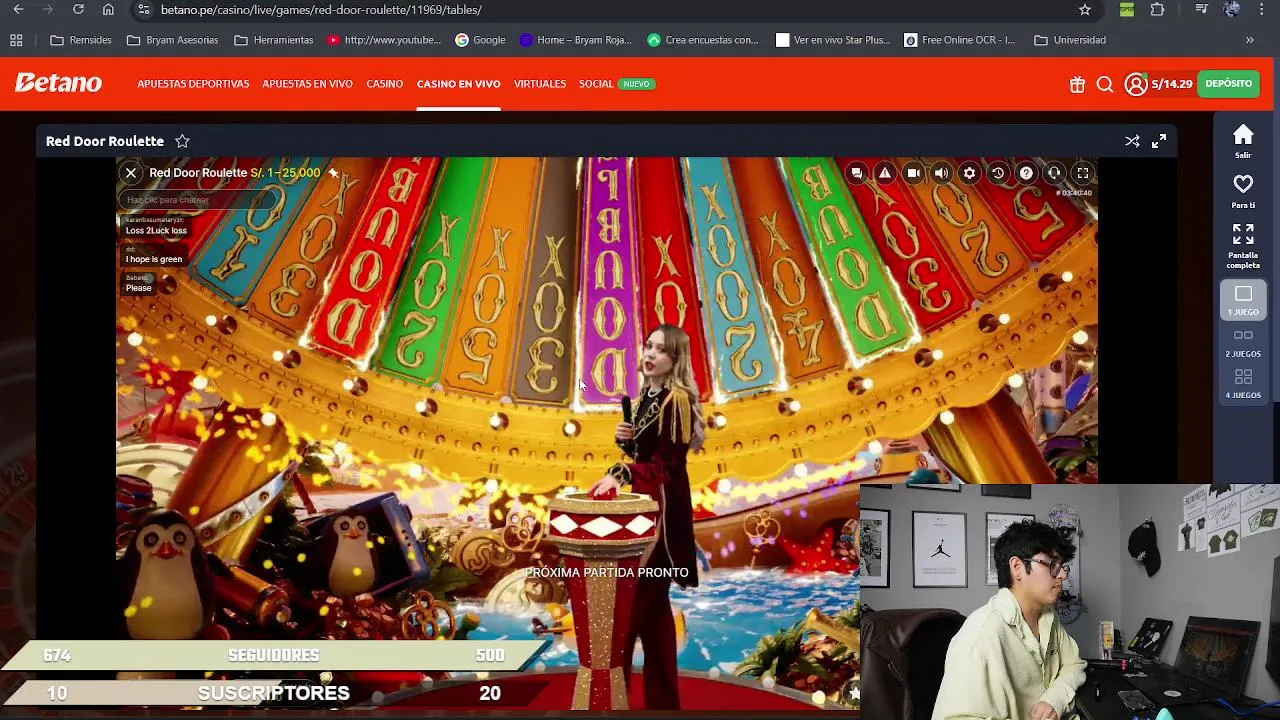Screen dimensions: 1280x720
Task: Select CASINO EN VIVO tab
Action: click(x=458, y=84)
